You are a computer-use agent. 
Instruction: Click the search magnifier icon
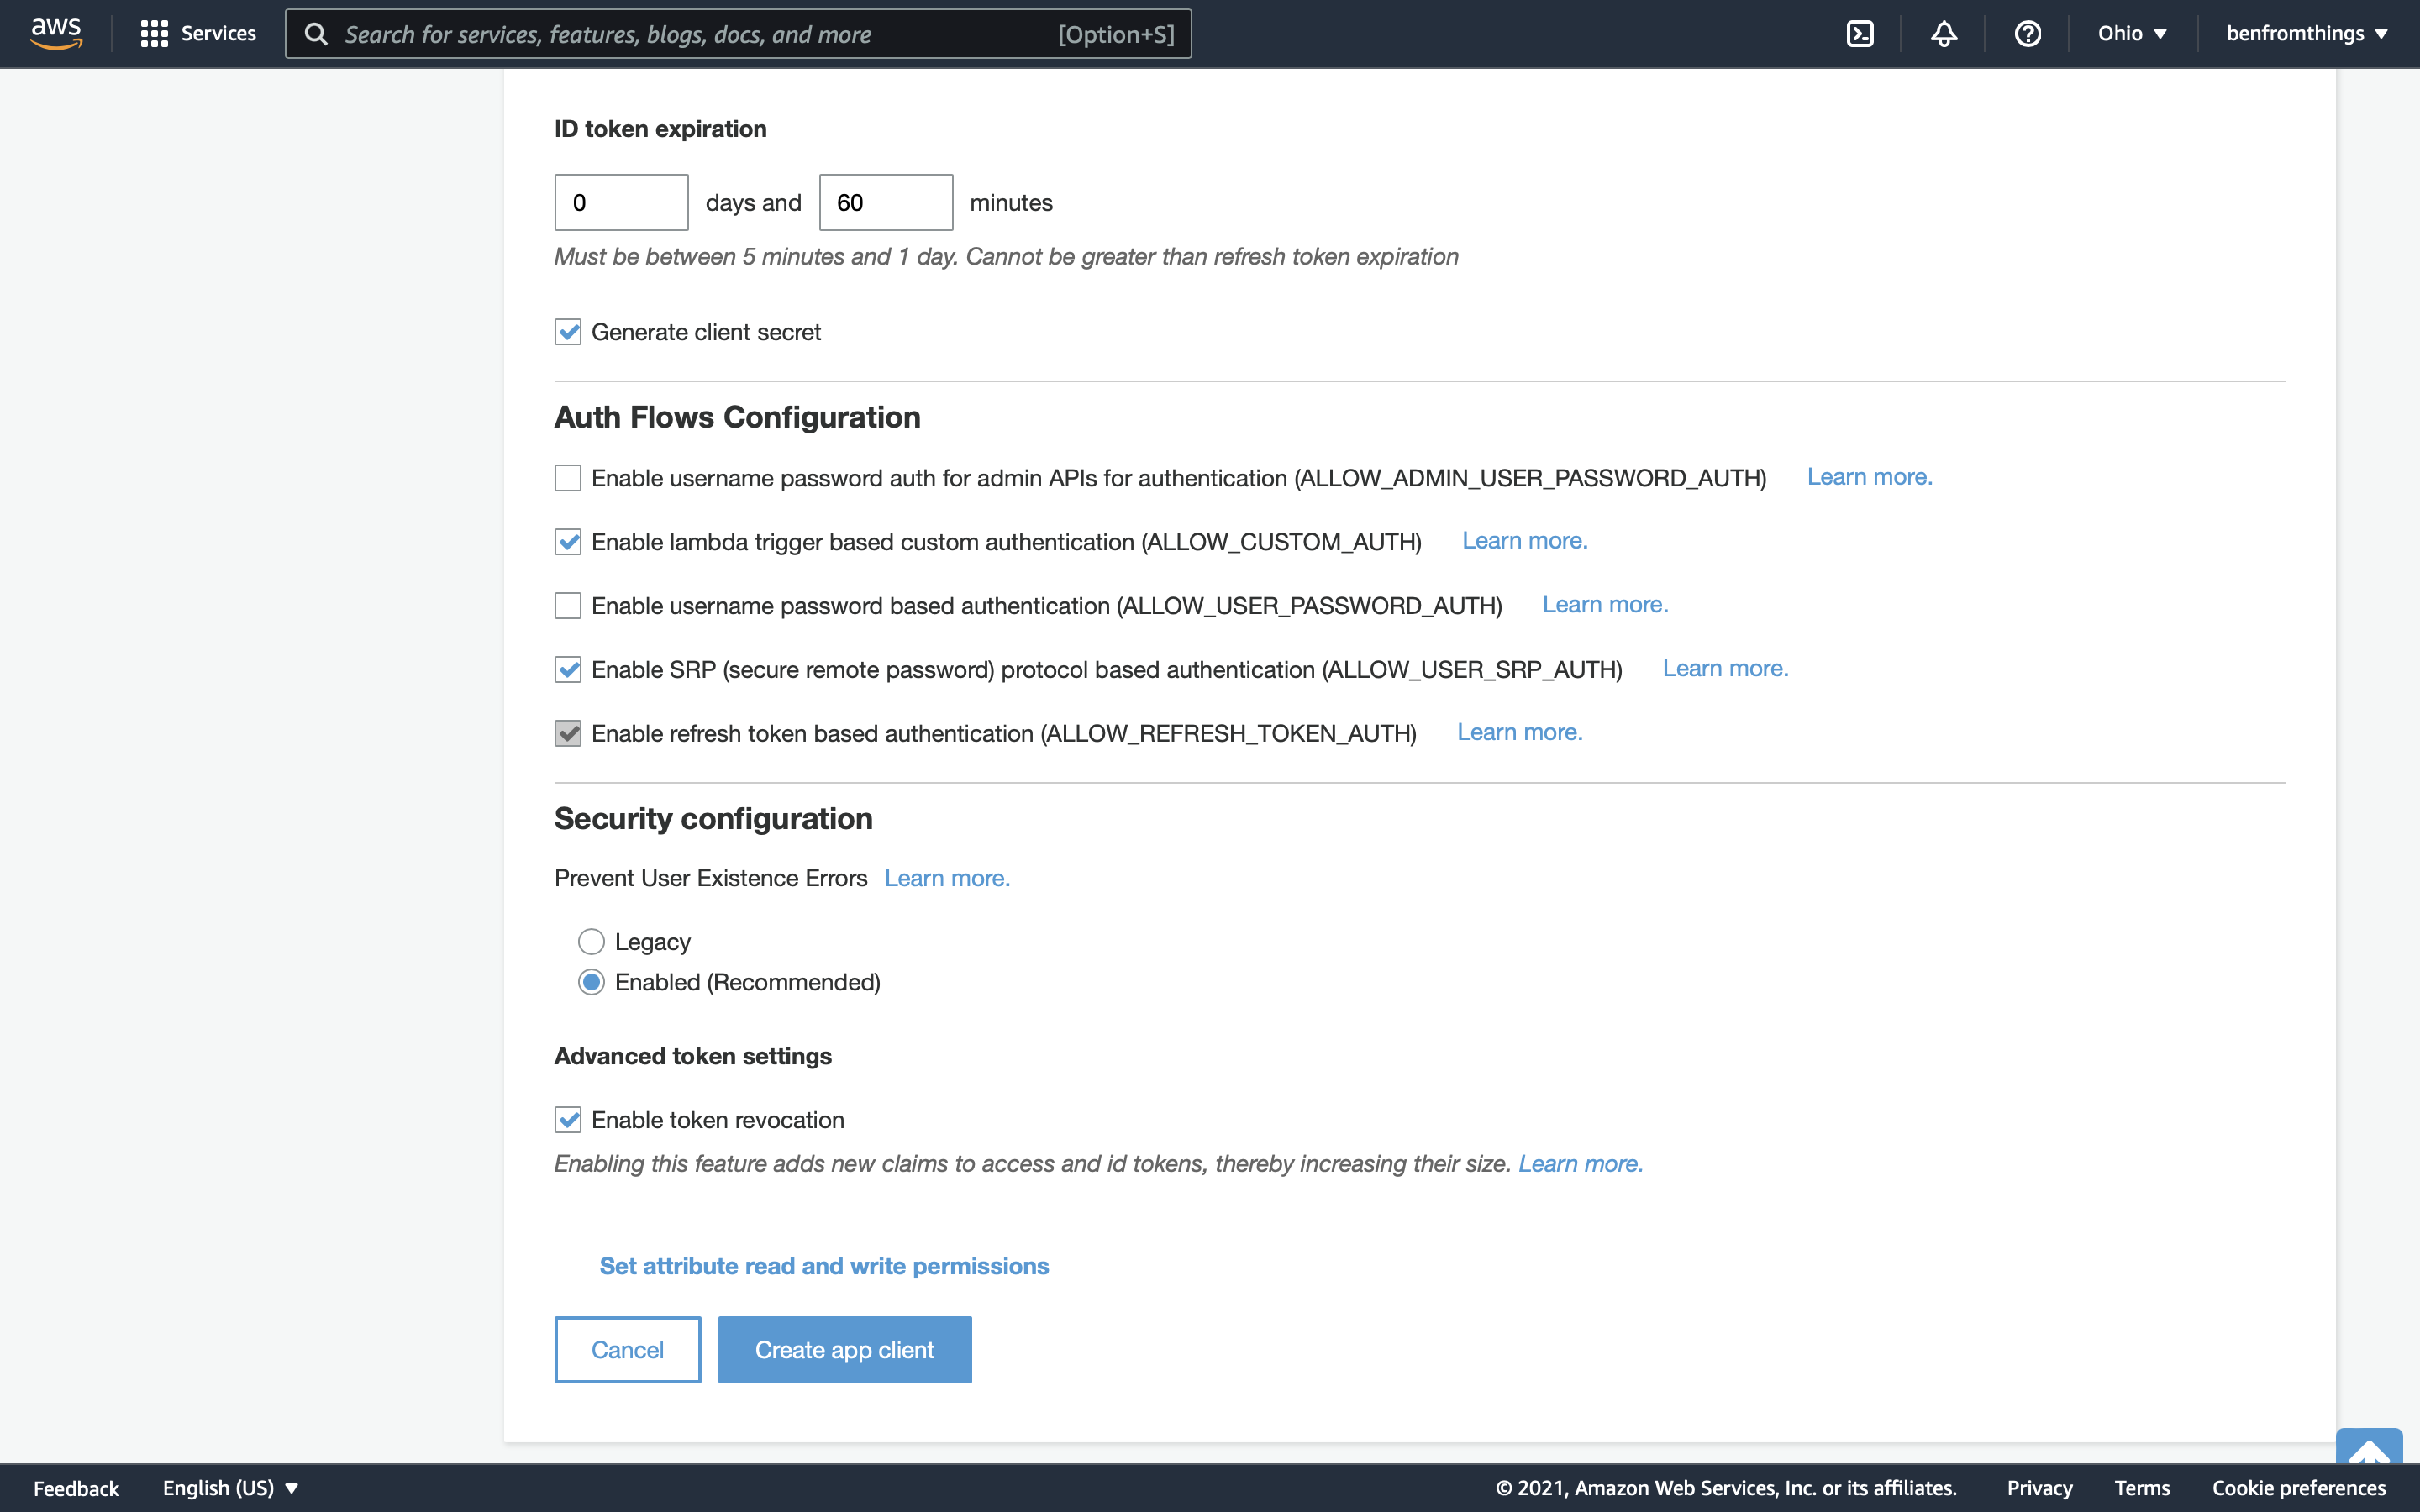316,34
